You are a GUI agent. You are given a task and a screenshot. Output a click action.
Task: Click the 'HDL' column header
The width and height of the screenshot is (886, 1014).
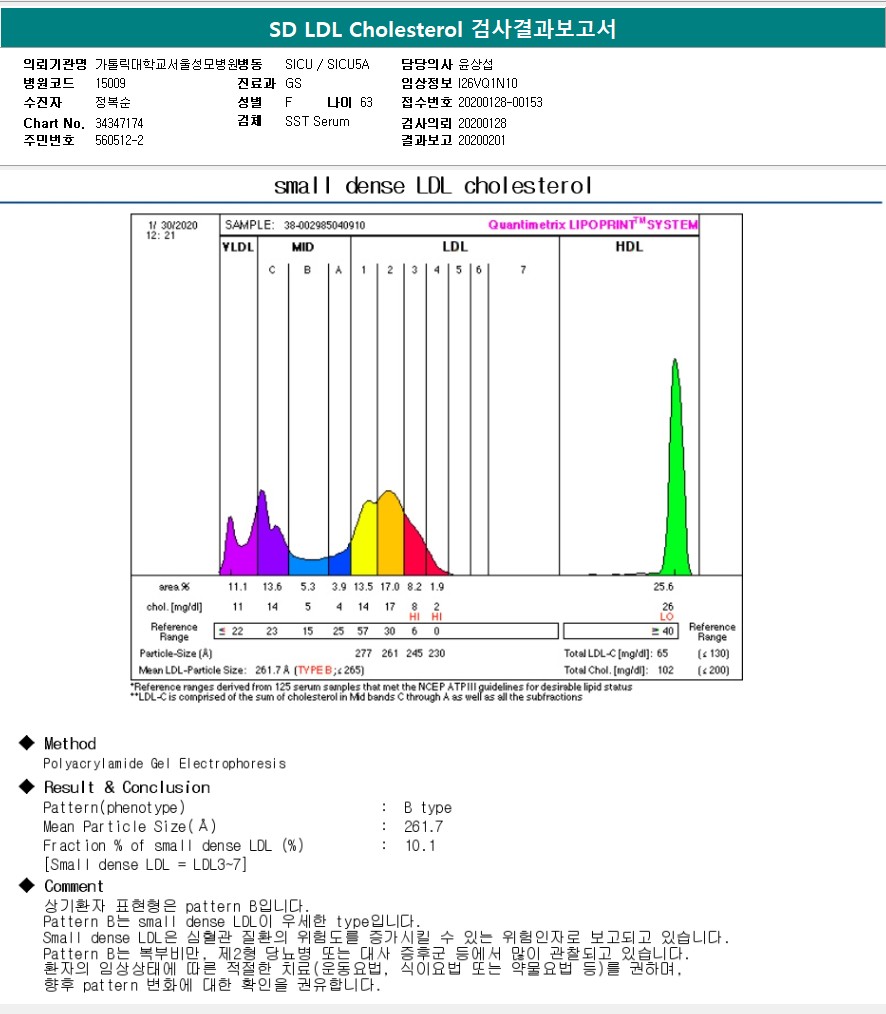pyautogui.click(x=629, y=246)
